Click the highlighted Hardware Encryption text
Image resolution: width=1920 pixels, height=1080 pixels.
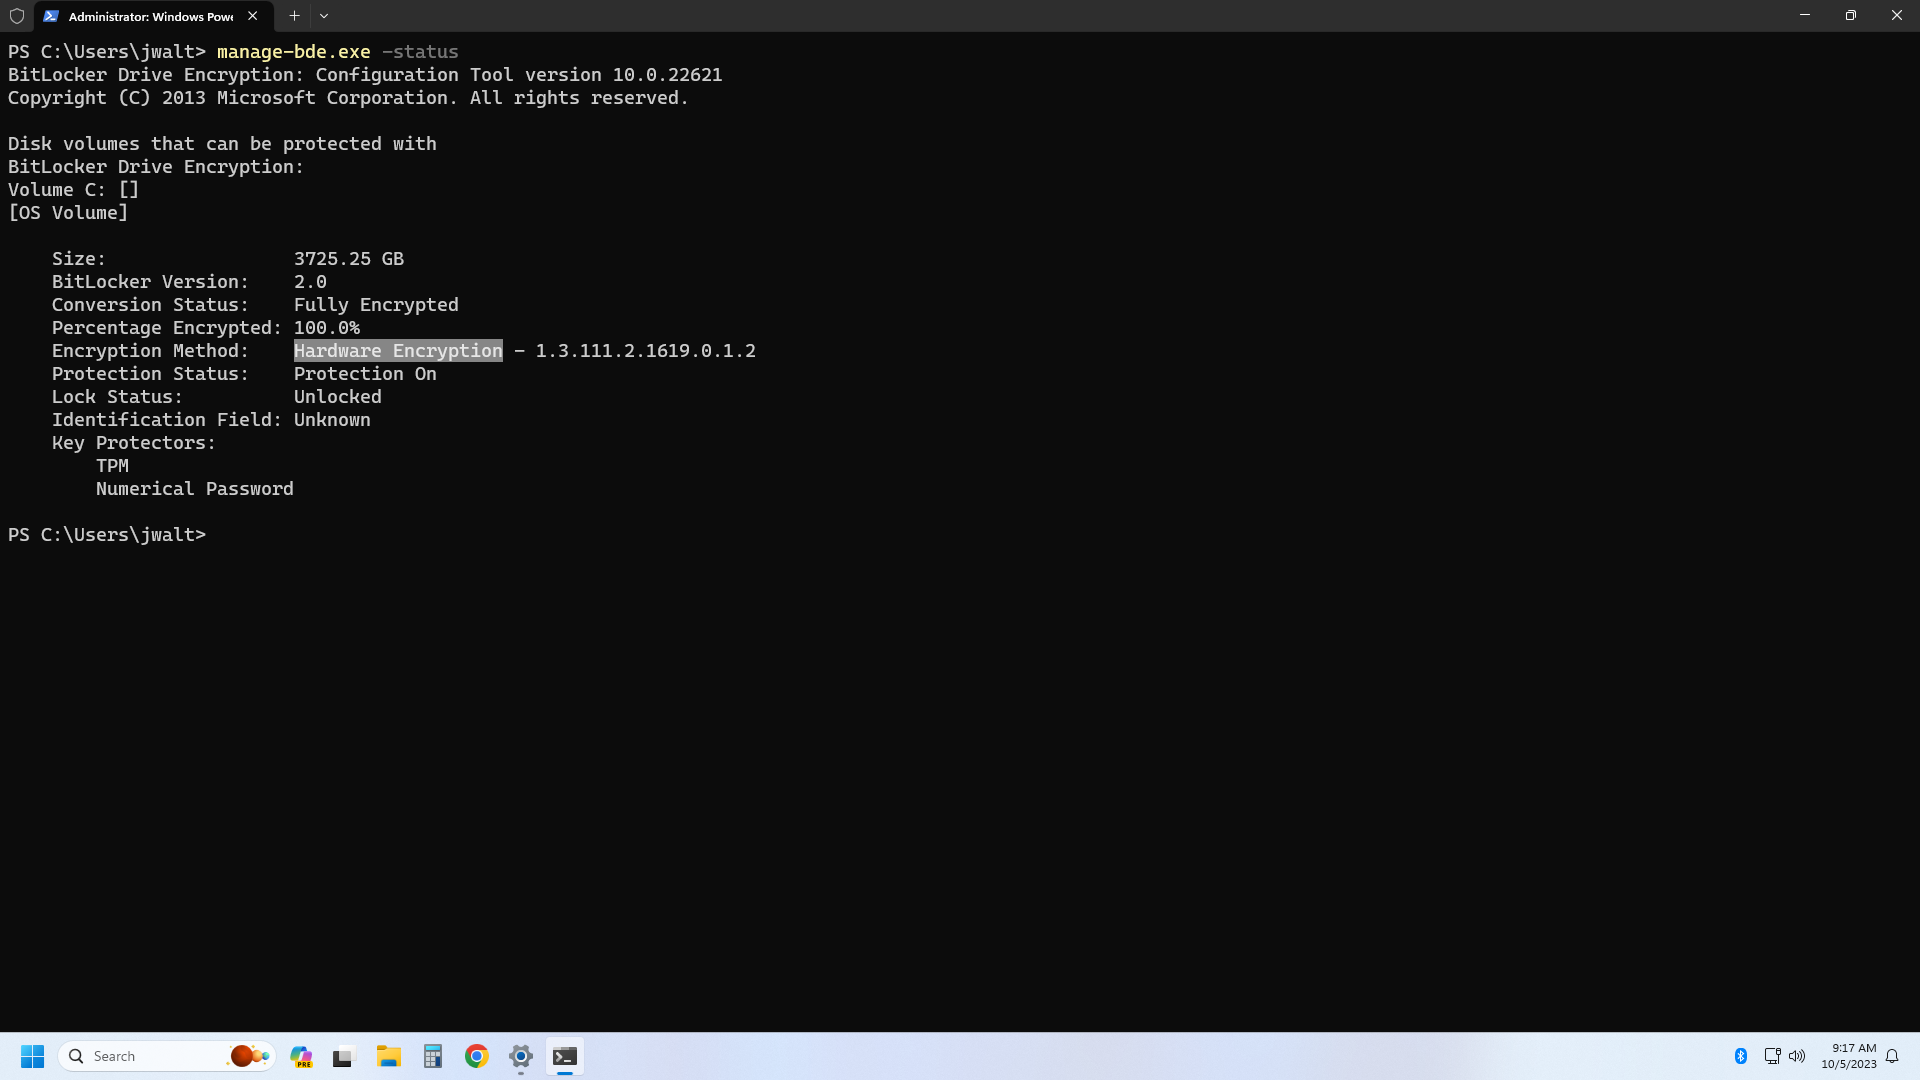point(397,349)
